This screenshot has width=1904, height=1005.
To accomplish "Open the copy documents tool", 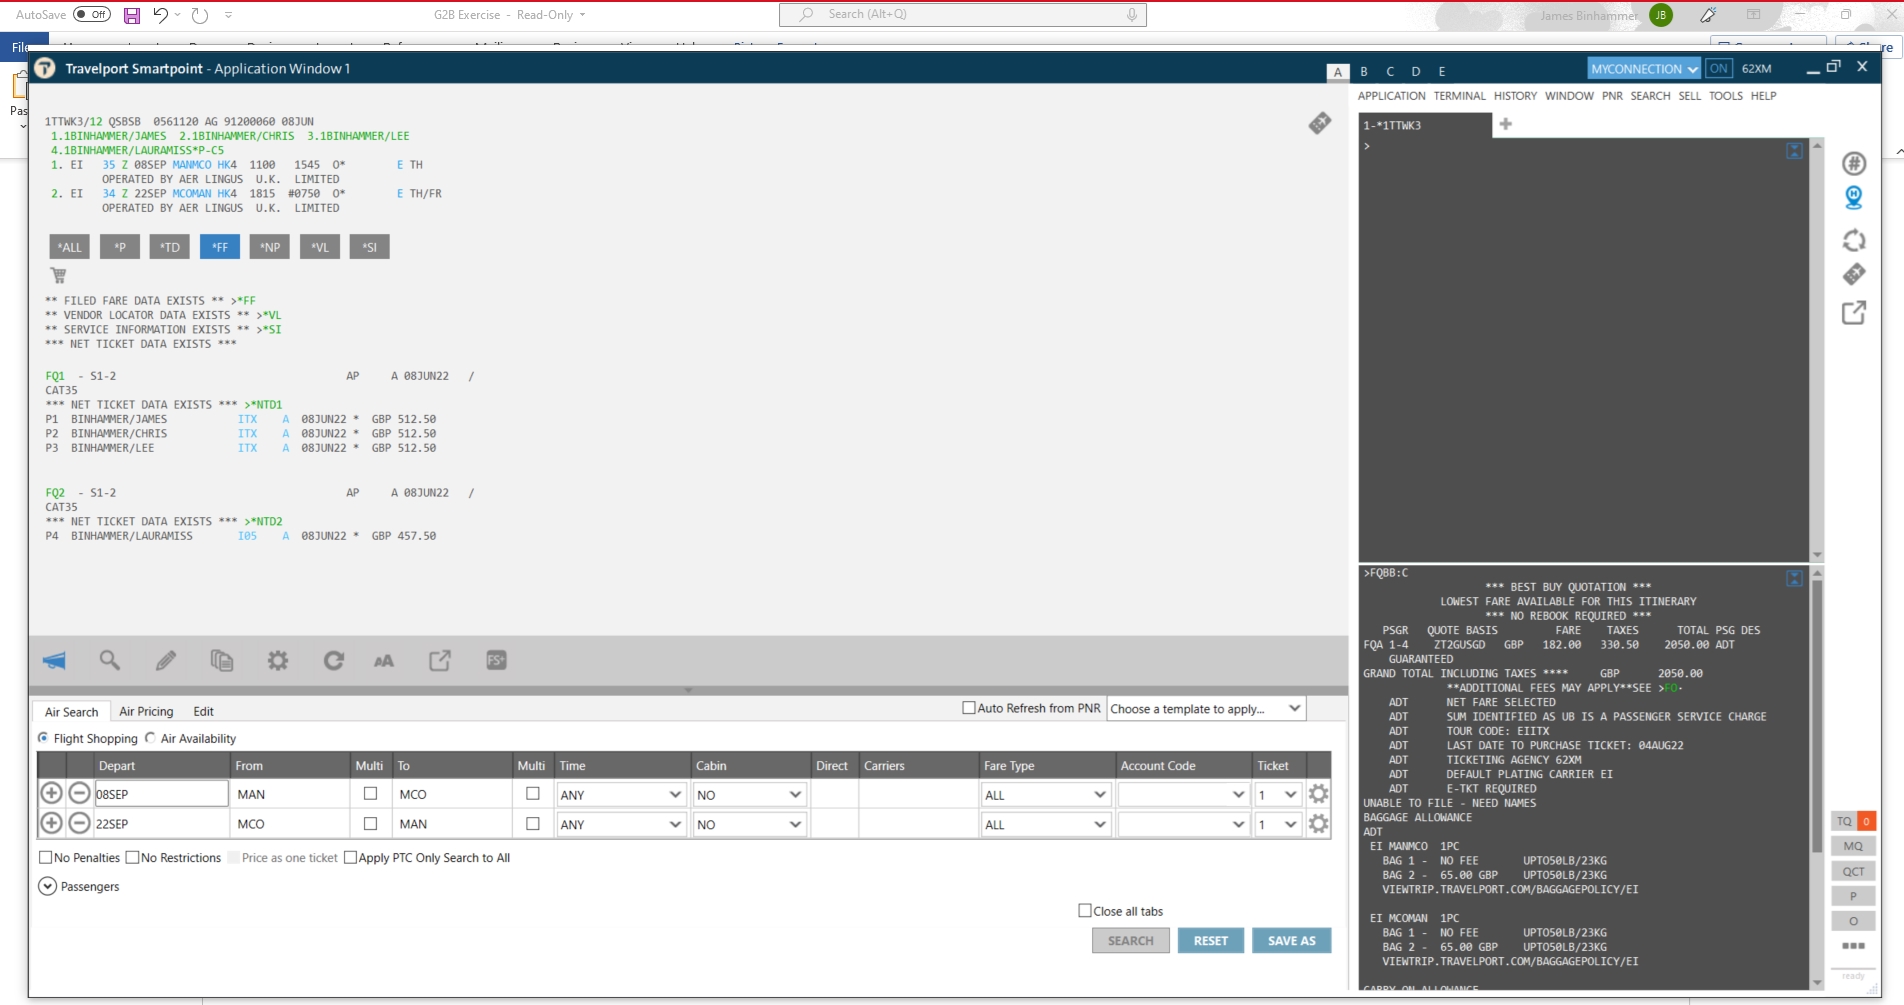I will 222,660.
